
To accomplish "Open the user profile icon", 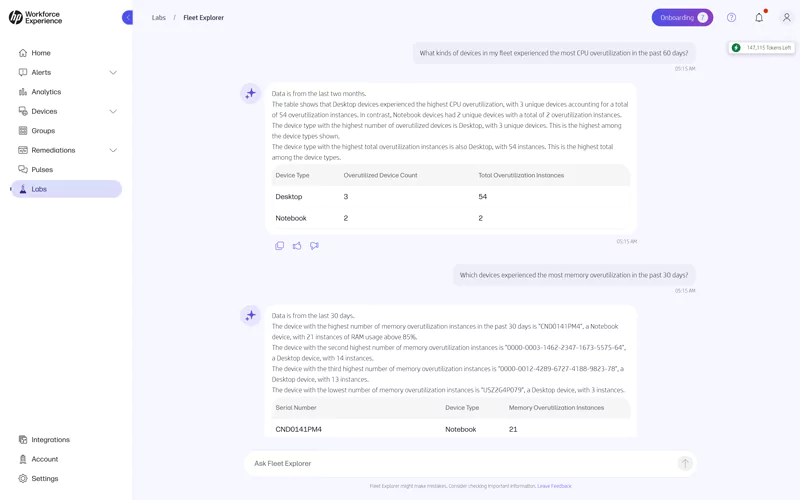I will [x=786, y=17].
